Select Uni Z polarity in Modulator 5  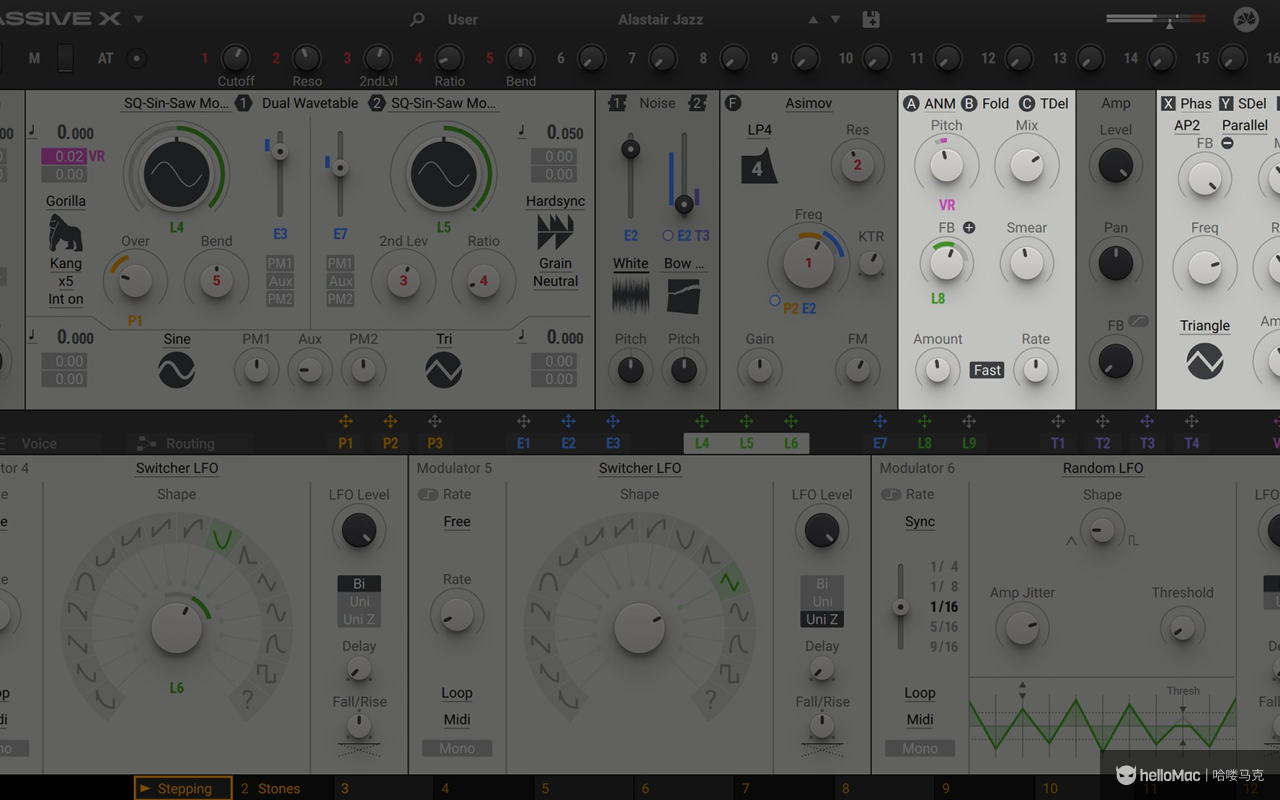coord(822,620)
